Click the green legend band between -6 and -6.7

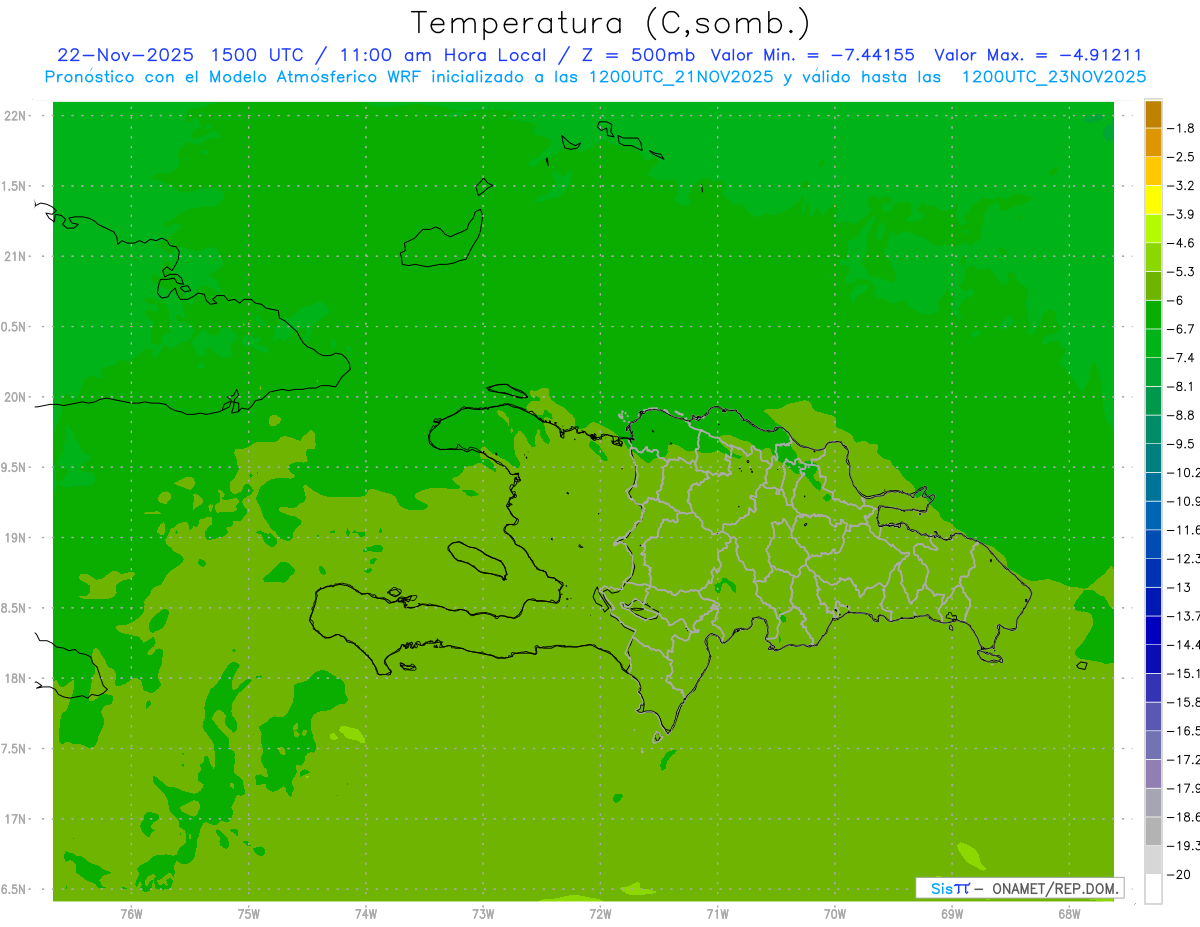tap(1153, 314)
